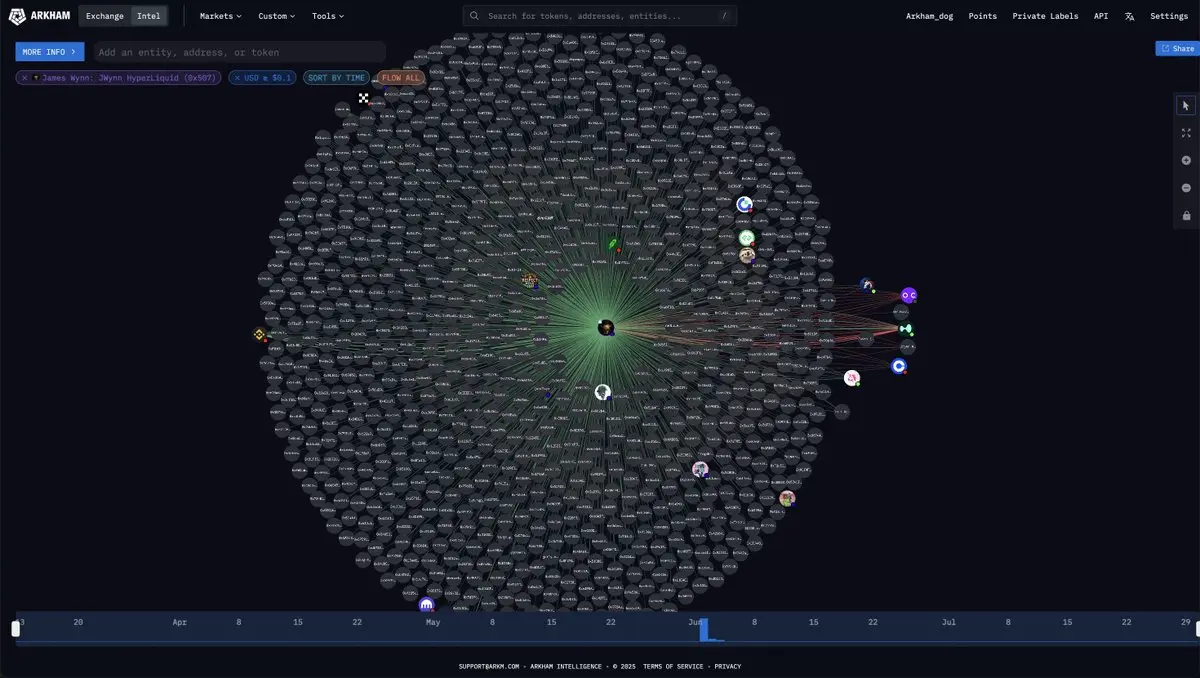Switch to Exchange mode
Viewport: 1200px width, 678px height.
click(105, 16)
